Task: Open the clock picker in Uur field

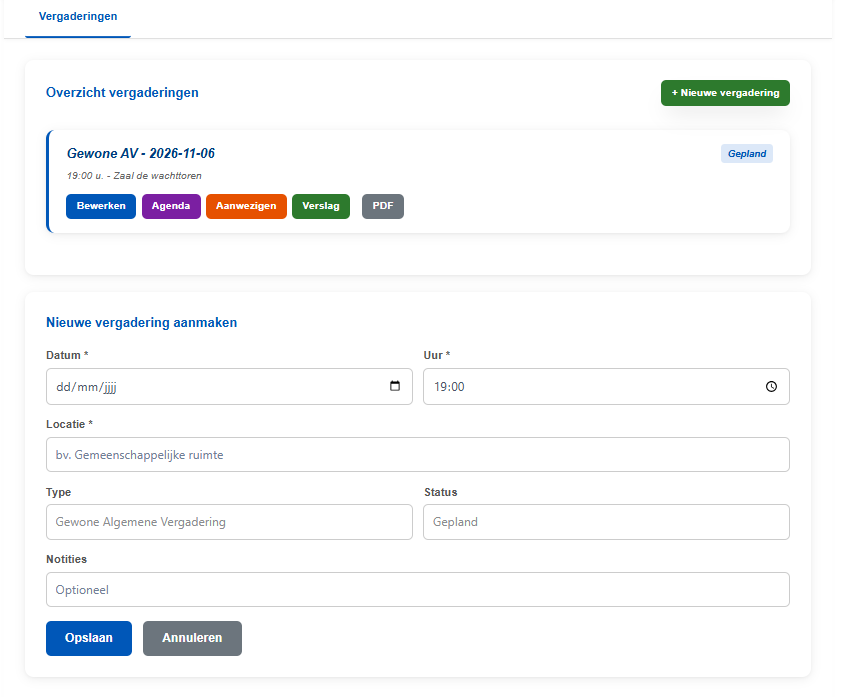Action: 771,387
